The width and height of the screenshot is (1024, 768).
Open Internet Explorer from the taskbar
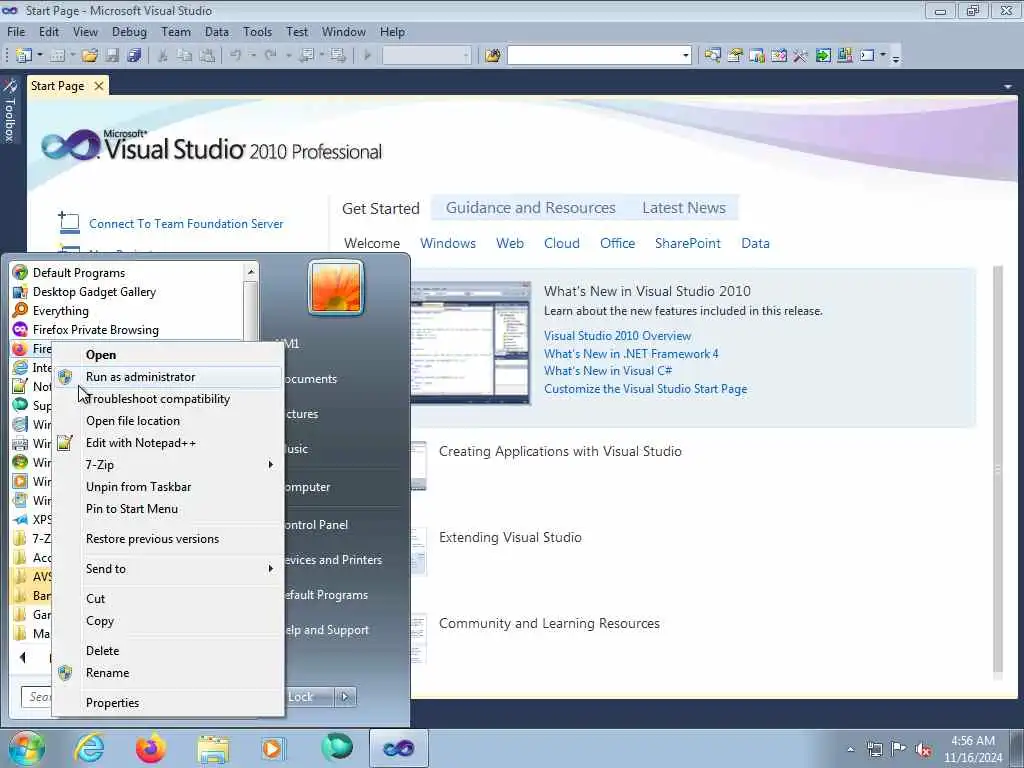tap(89, 748)
